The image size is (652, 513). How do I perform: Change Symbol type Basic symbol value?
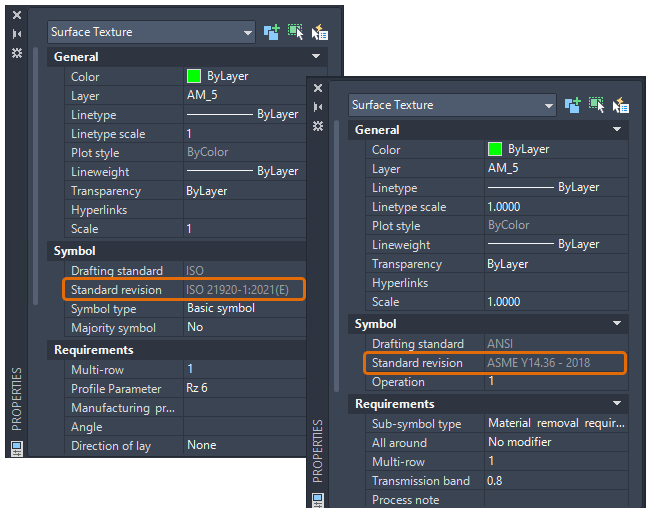(x=244, y=308)
